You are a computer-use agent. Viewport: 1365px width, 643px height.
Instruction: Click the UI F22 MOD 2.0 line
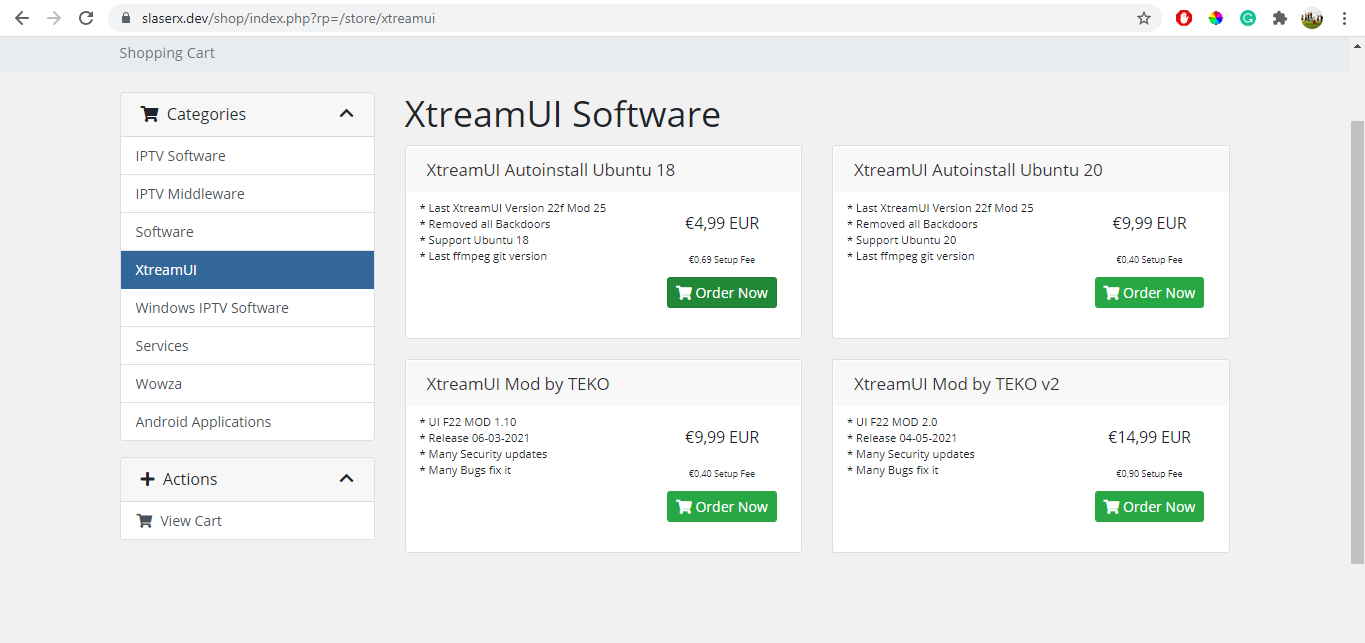pyautogui.click(x=892, y=422)
